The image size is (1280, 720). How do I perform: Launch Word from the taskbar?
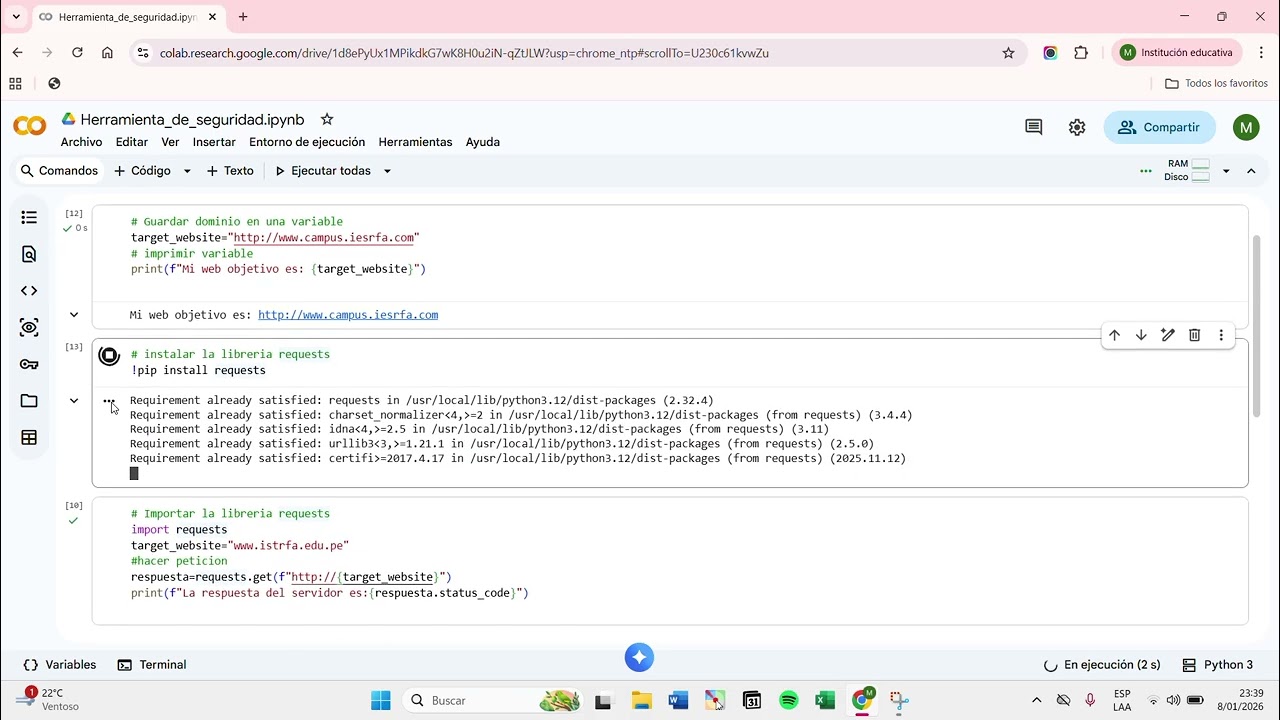coord(678,700)
